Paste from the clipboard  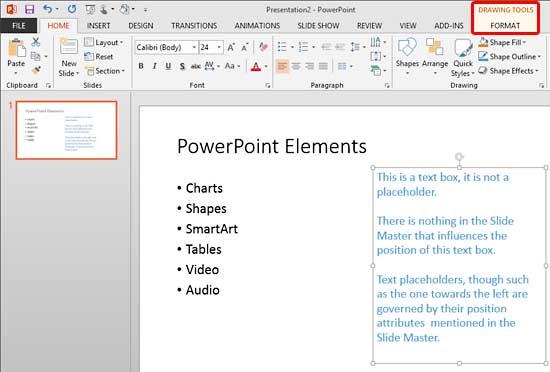[x=16, y=56]
